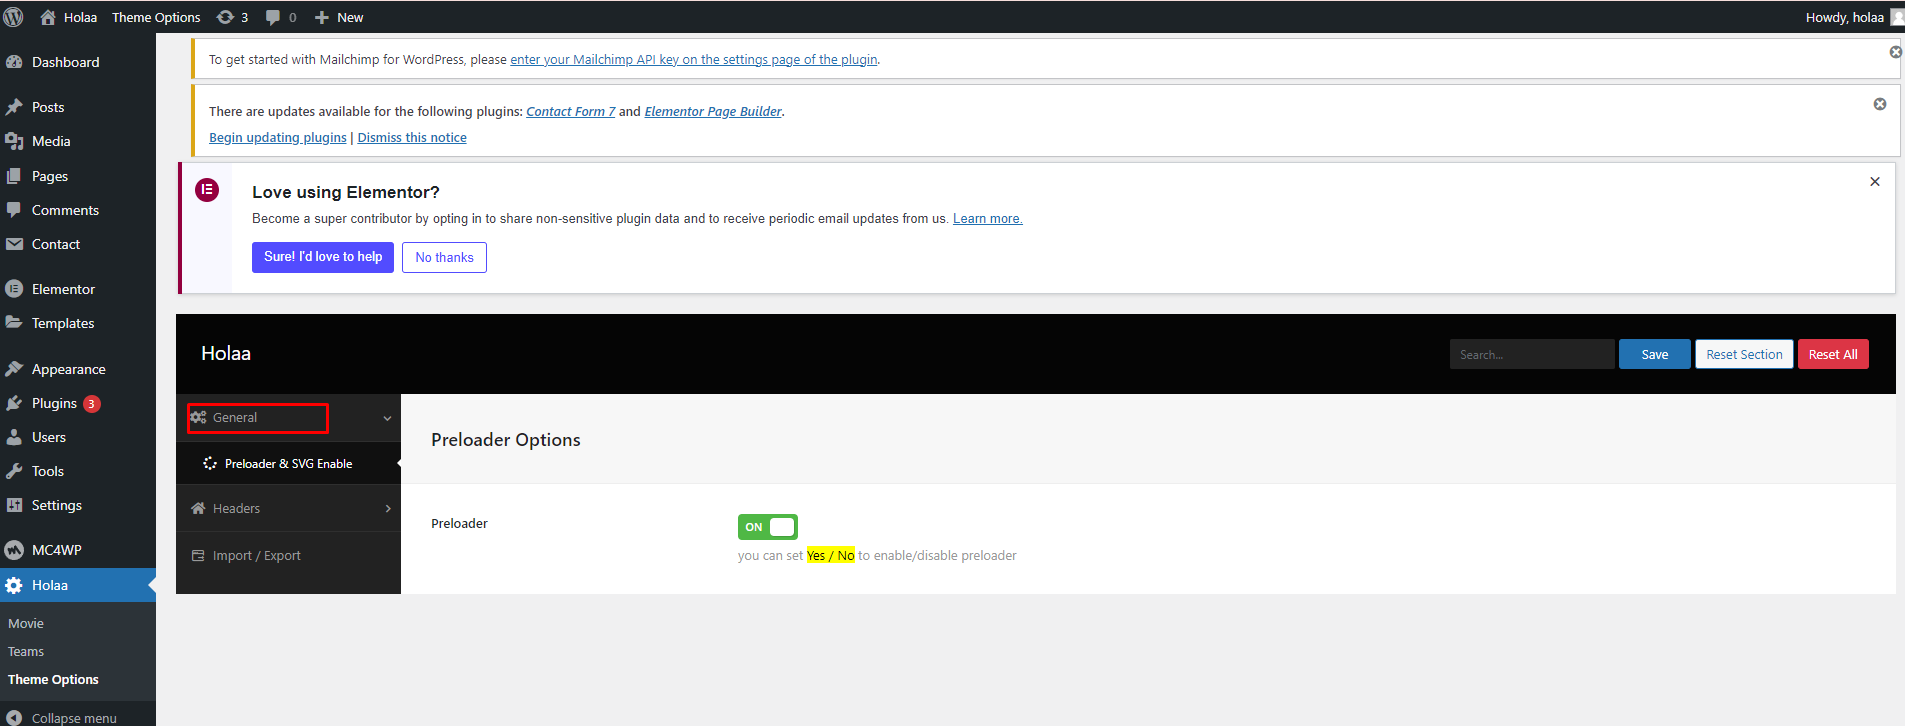Dismiss the Mailchimp notice with X icon
Screen dimensions: 1905x726
point(1894,52)
